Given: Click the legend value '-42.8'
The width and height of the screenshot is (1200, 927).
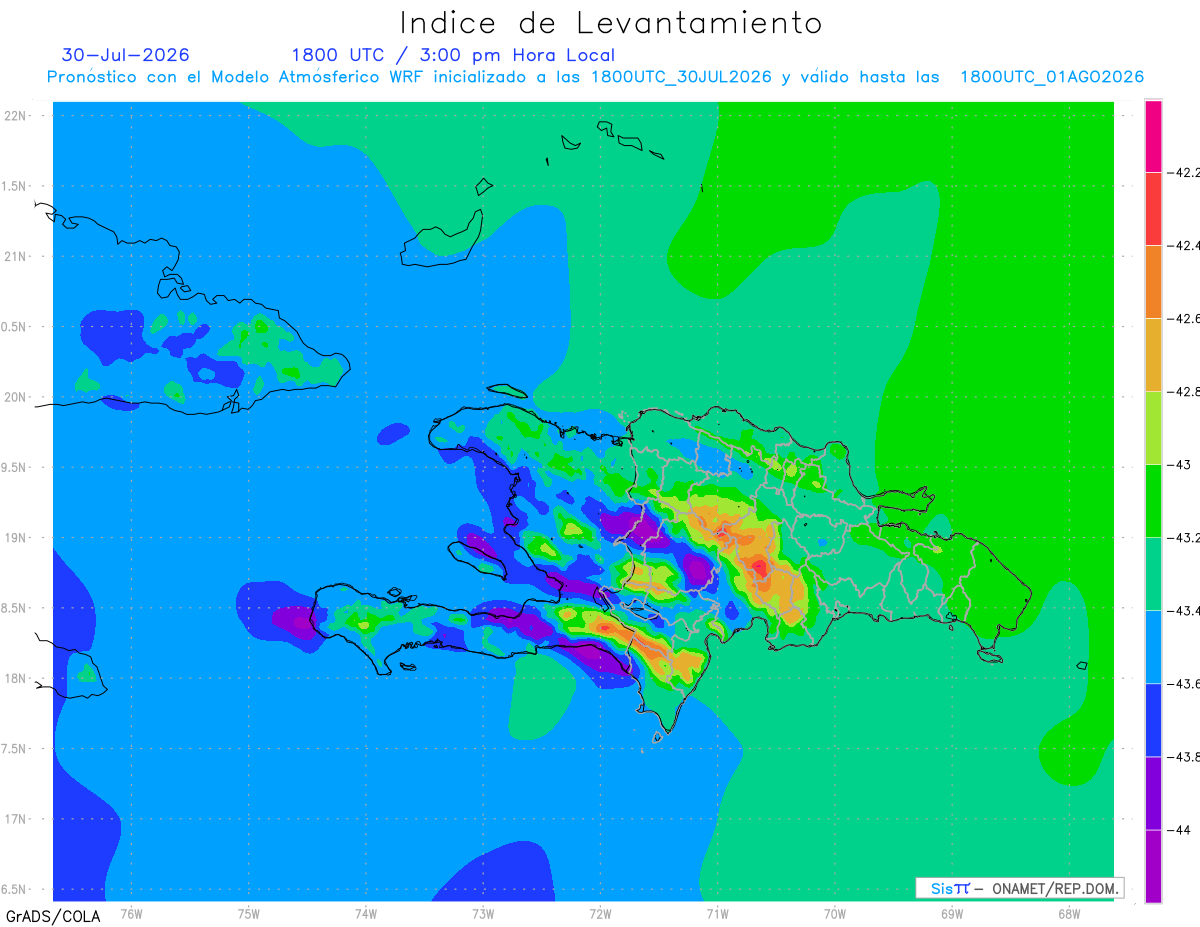Looking at the screenshot, I should pos(1184,391).
